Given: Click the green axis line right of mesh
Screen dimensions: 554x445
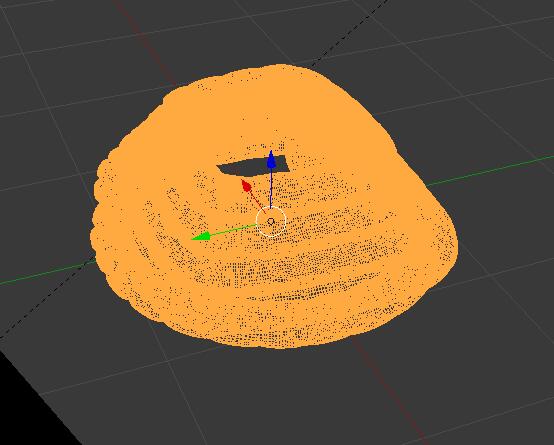Looking at the screenshot, I should (x=489, y=171).
